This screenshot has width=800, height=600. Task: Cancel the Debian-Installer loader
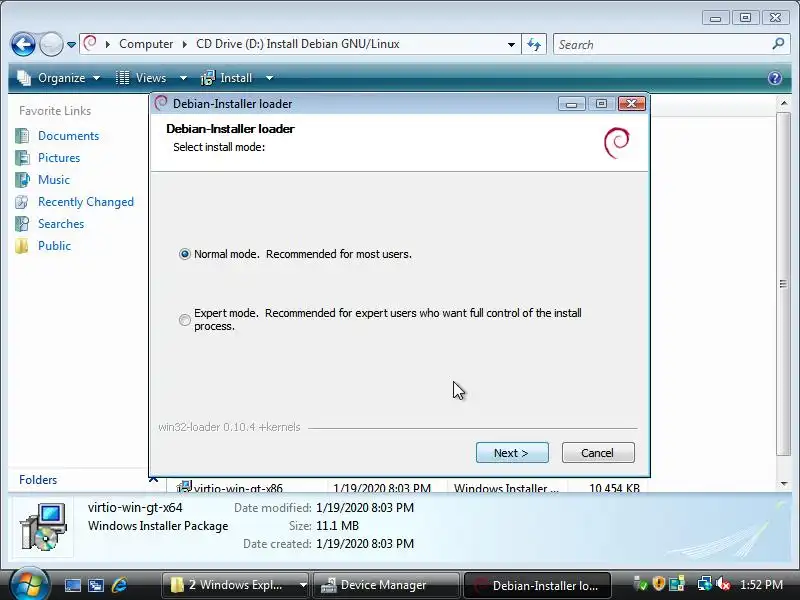pyautogui.click(x=598, y=453)
